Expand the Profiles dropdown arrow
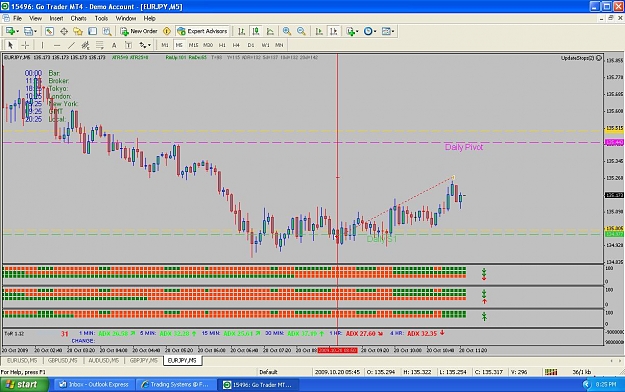The height and width of the screenshot is (392, 625). coord(35,31)
